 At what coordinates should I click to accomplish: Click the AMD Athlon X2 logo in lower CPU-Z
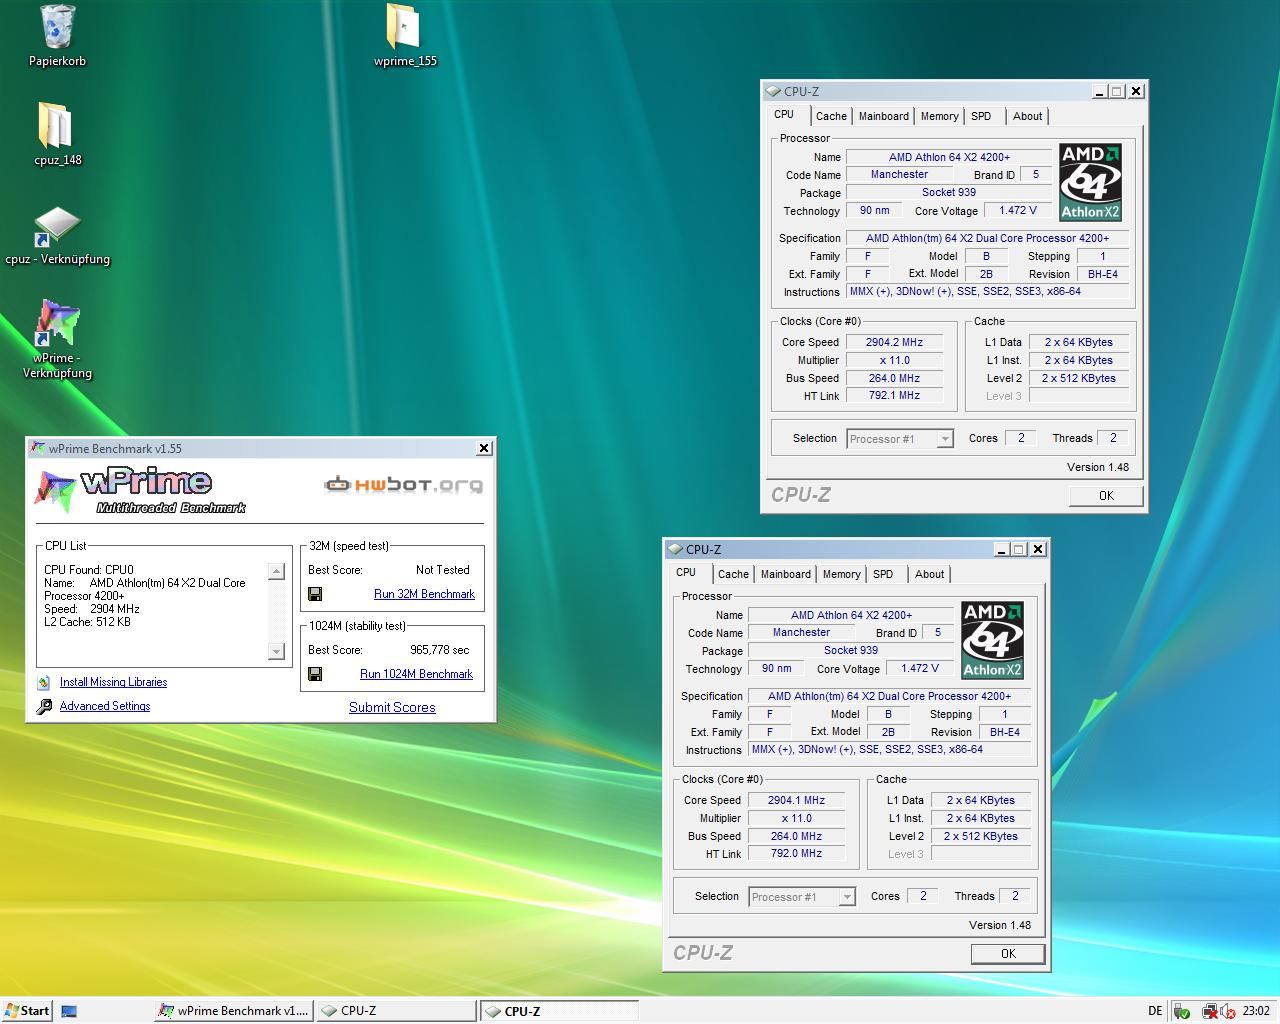[x=992, y=640]
